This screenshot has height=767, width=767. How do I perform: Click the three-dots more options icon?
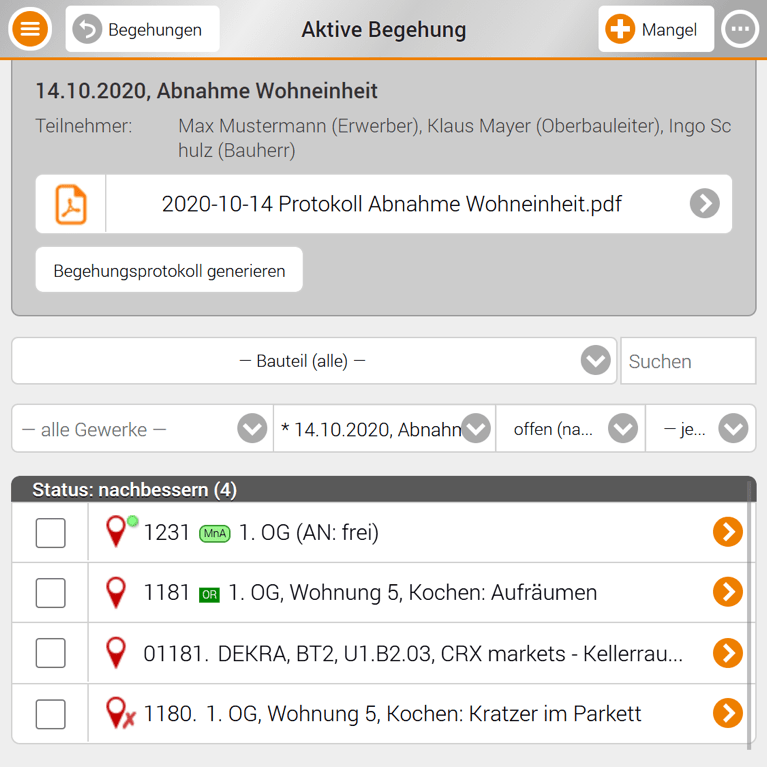(x=740, y=29)
